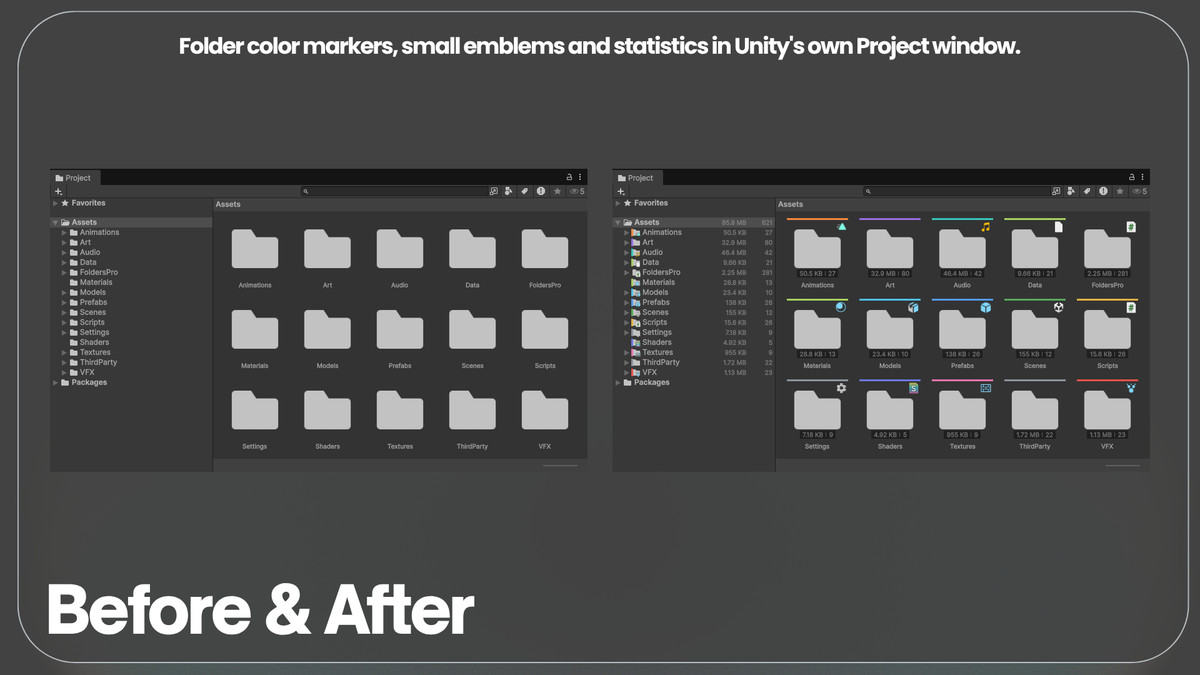Select ThirdParty in the After window tree
The width and height of the screenshot is (1200, 675).
point(661,362)
